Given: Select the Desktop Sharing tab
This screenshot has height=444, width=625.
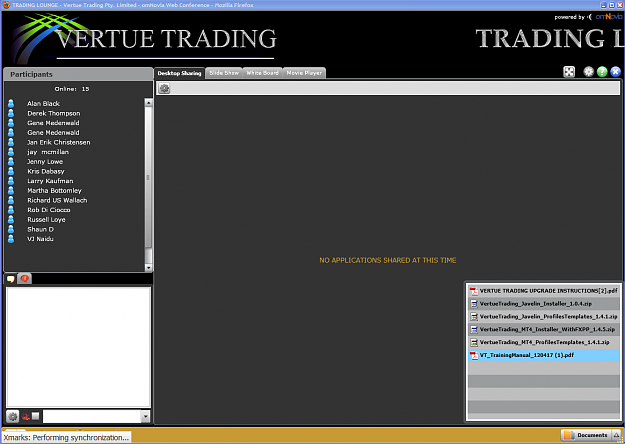Looking at the screenshot, I should pos(179,73).
